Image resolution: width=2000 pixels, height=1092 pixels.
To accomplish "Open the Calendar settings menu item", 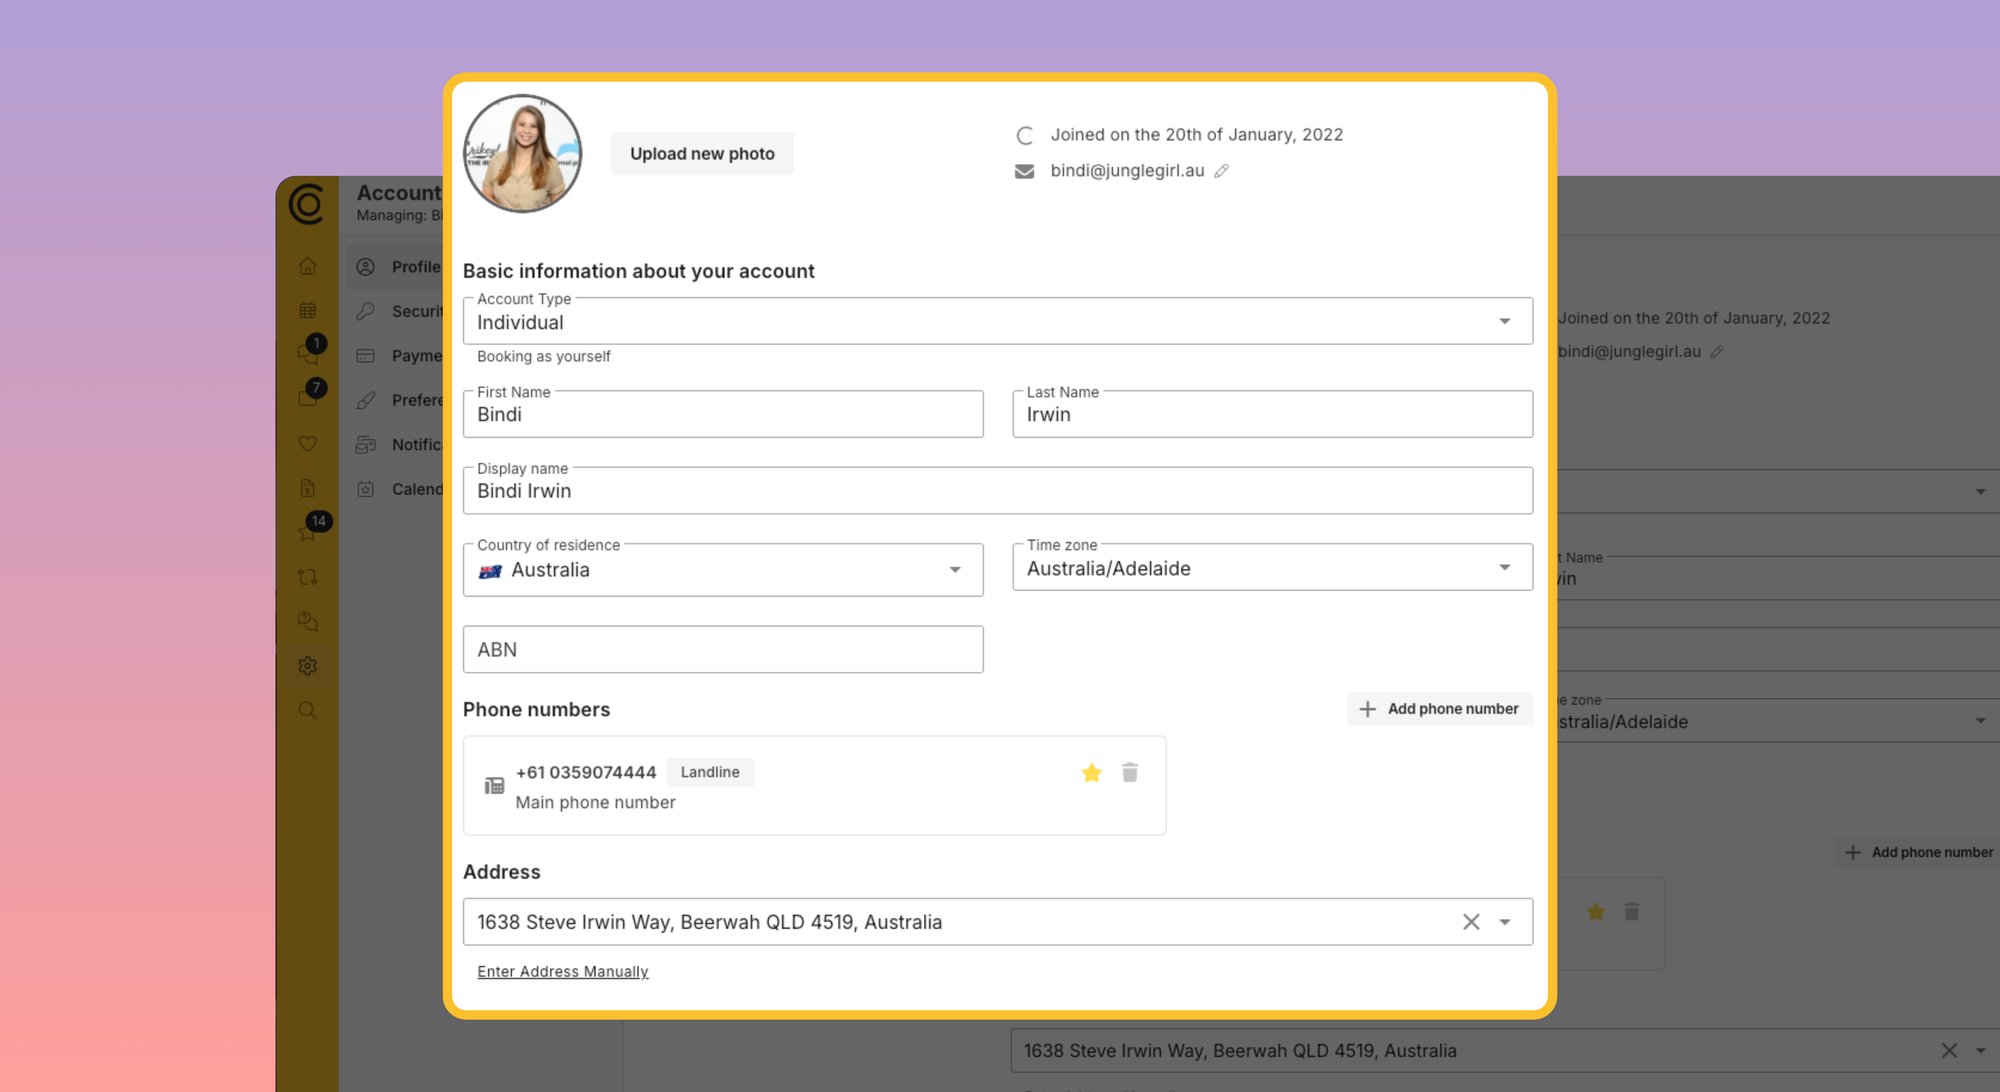I will coord(398,489).
